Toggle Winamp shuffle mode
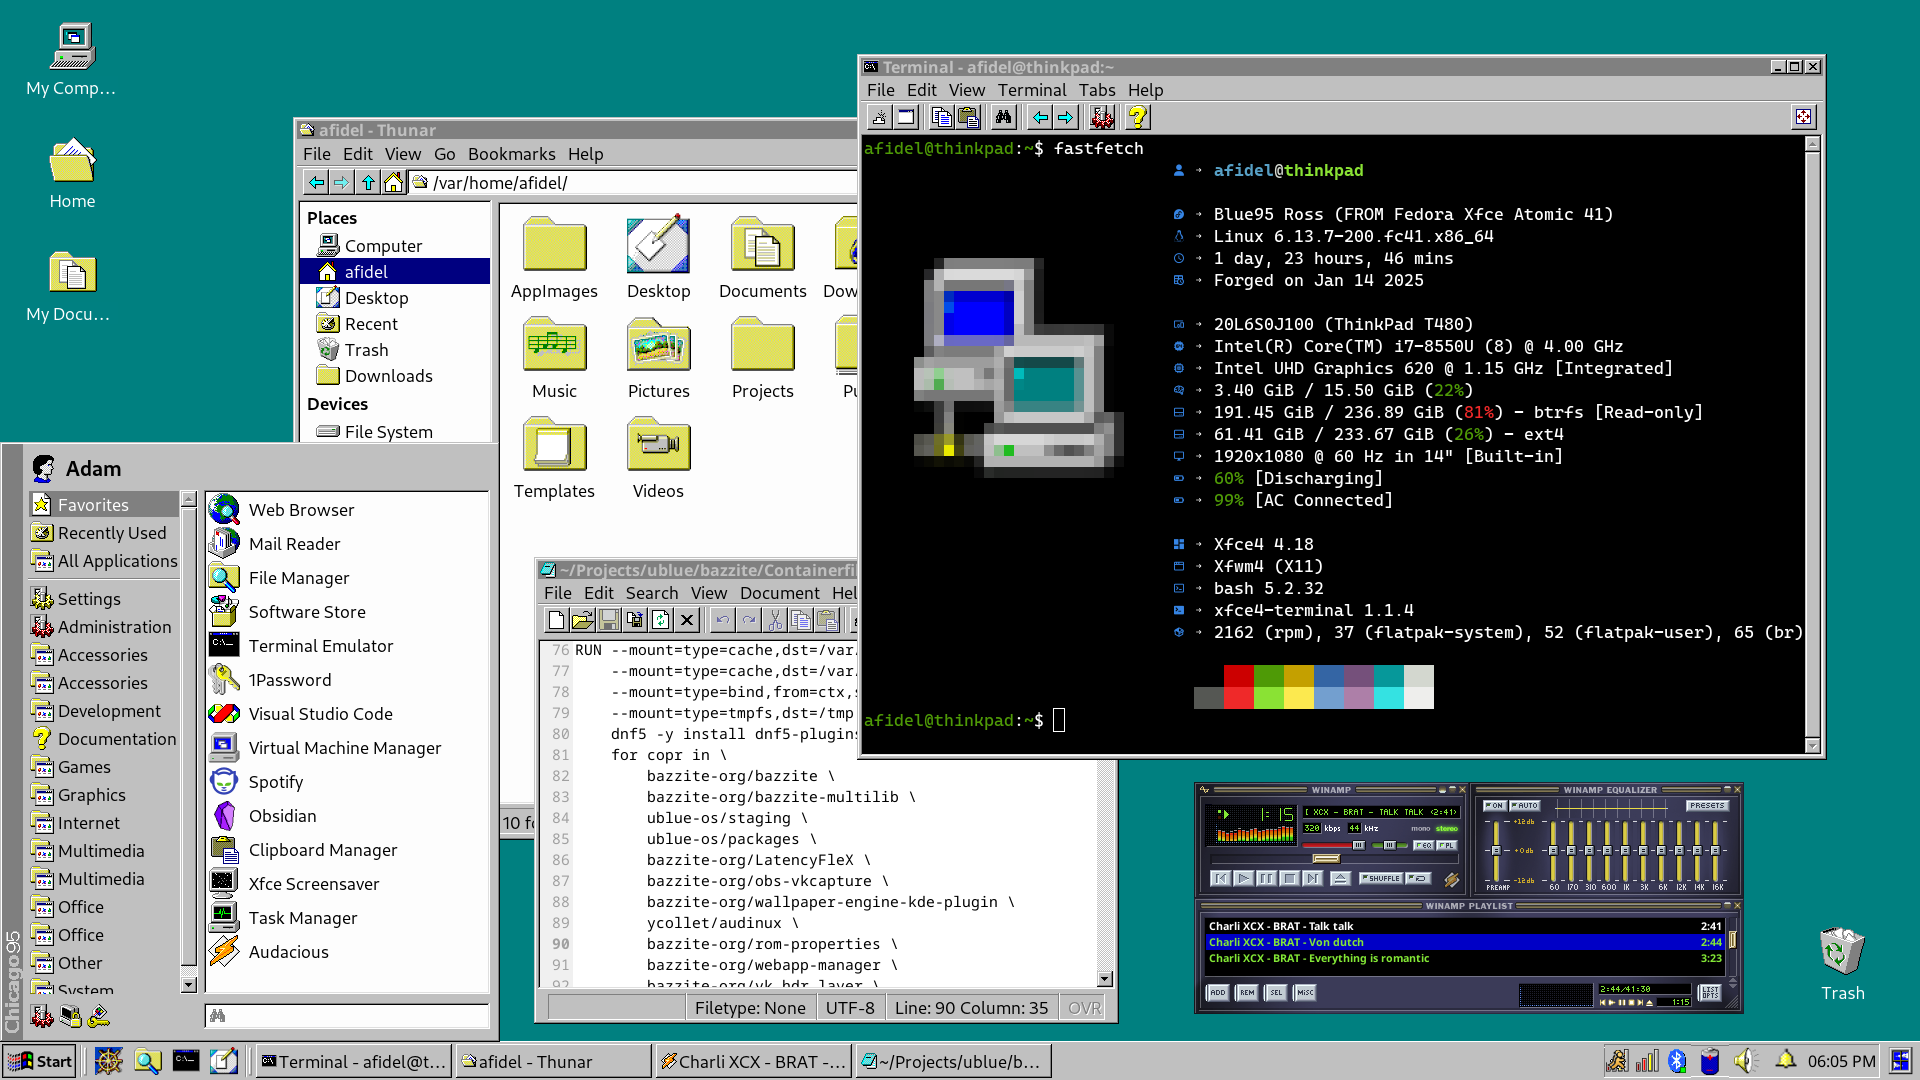This screenshot has height=1080, width=1920. coord(1381,878)
